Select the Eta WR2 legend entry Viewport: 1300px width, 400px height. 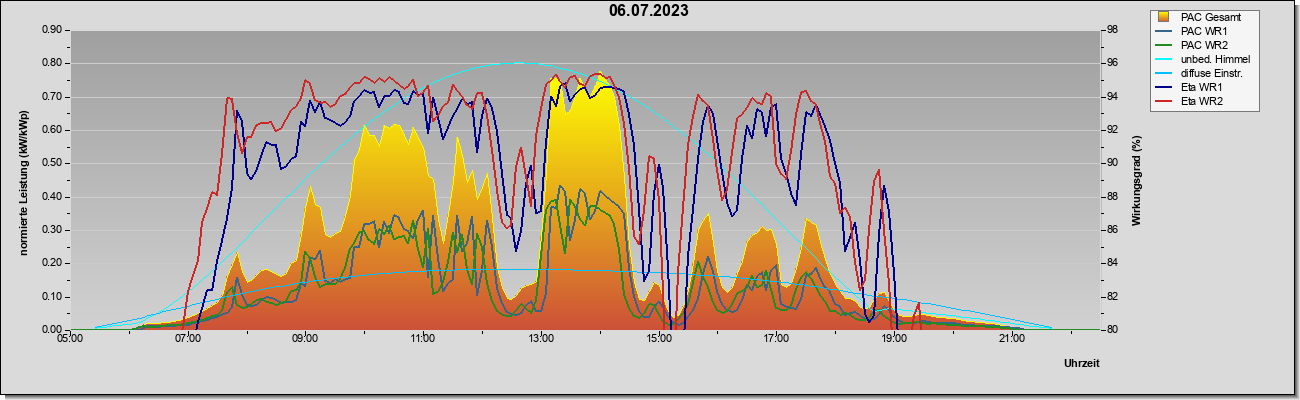click(x=1203, y=101)
